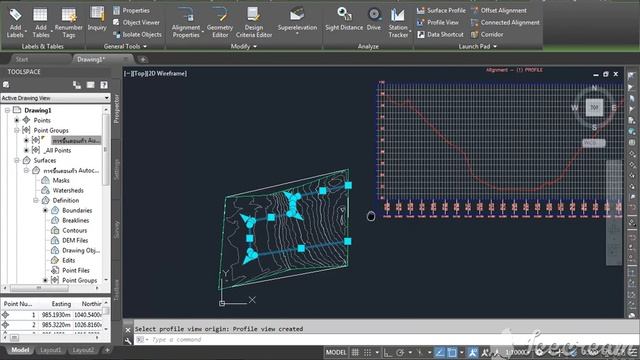
Task: Open status bar customization menu icon
Action: coord(633,352)
